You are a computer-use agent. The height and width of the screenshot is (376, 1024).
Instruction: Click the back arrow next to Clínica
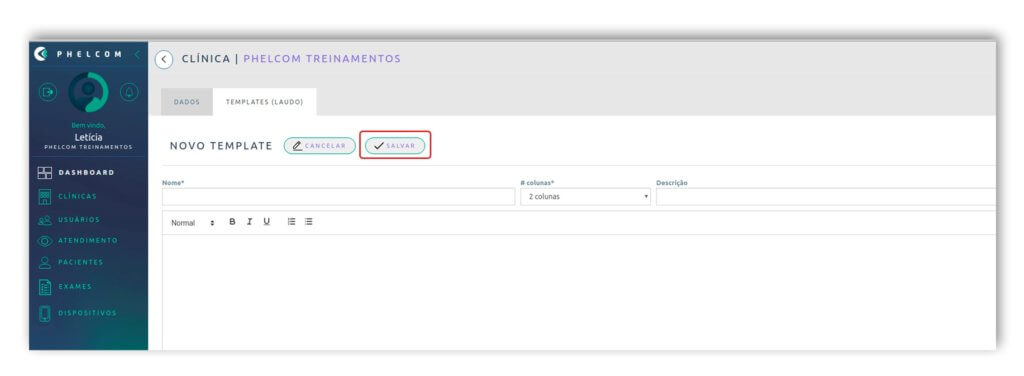pyautogui.click(x=164, y=59)
